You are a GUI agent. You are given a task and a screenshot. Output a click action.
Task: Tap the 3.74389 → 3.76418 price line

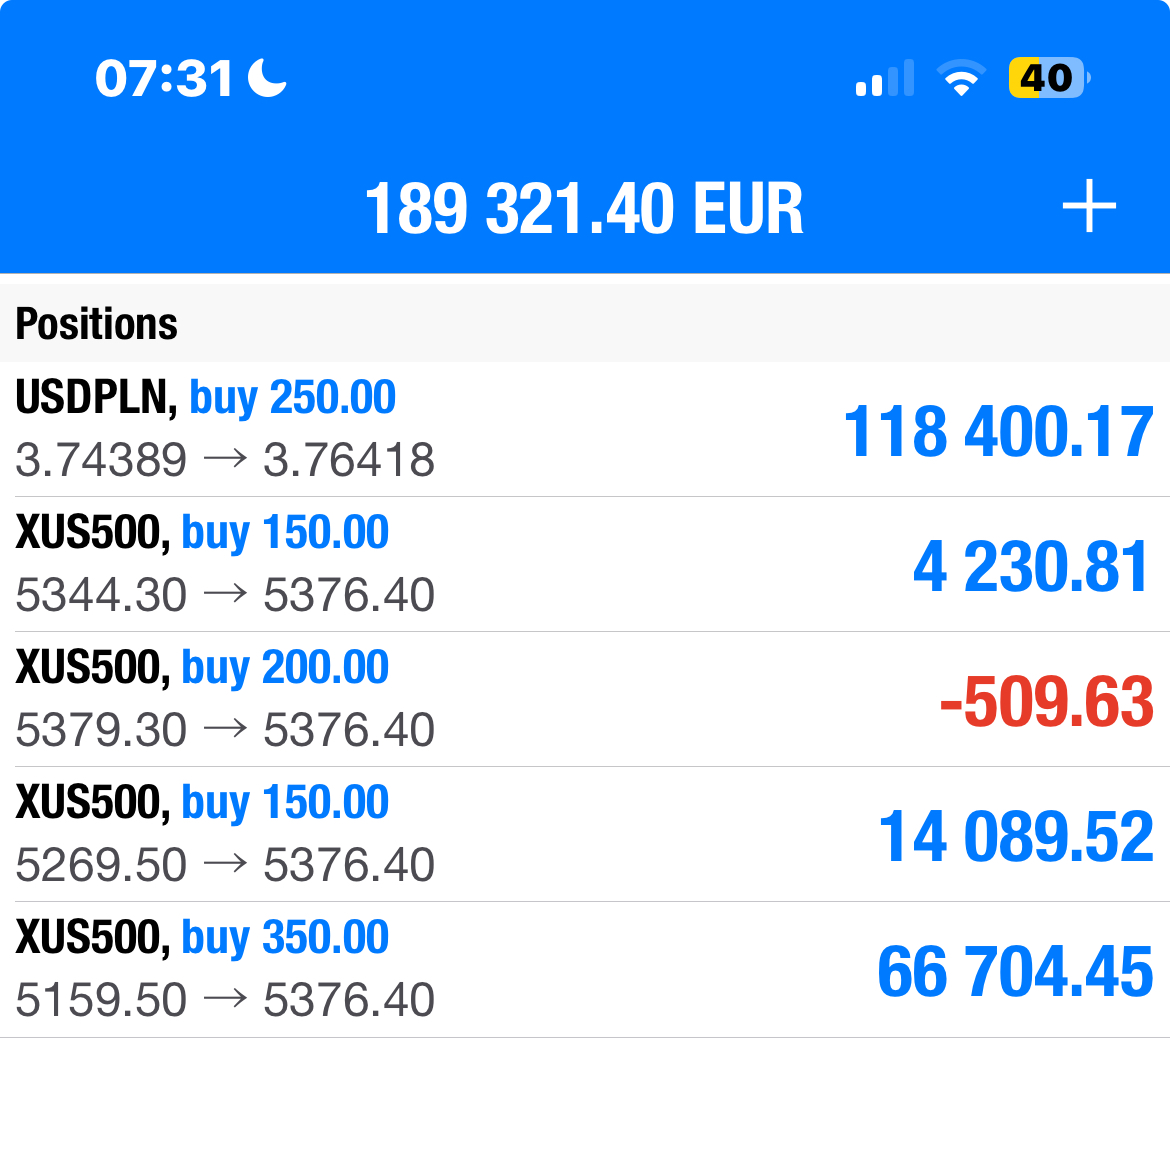pyautogui.click(x=225, y=460)
